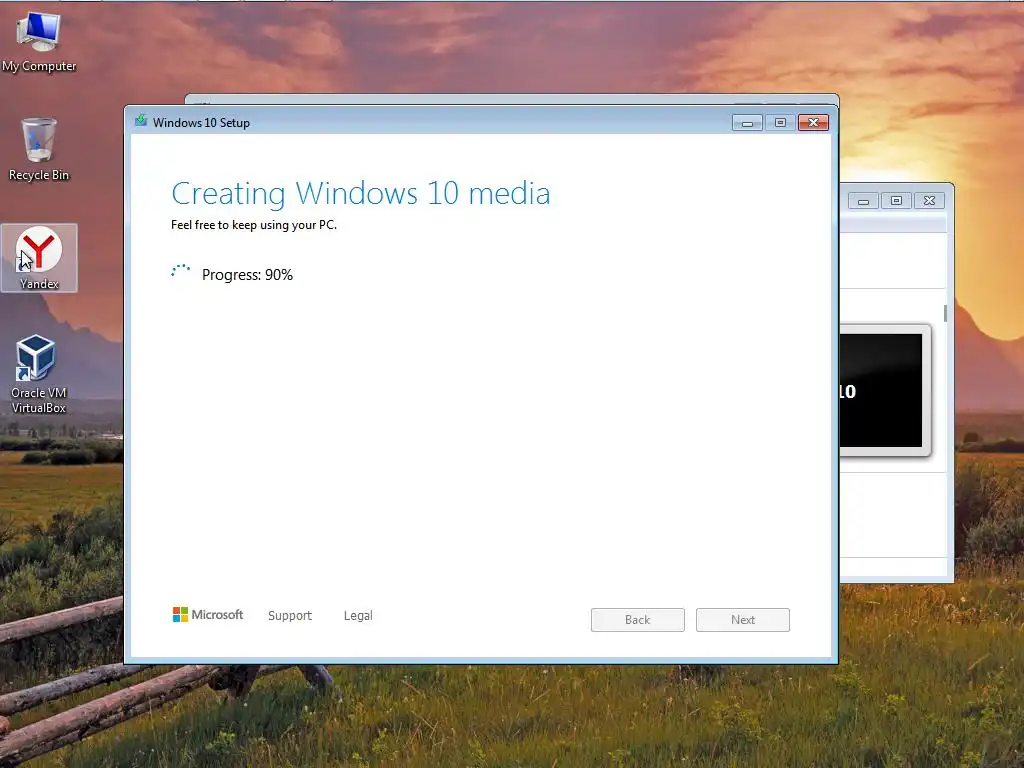Maximize the Windows 10 Setup window
This screenshot has width=1024, height=768.
coord(780,123)
